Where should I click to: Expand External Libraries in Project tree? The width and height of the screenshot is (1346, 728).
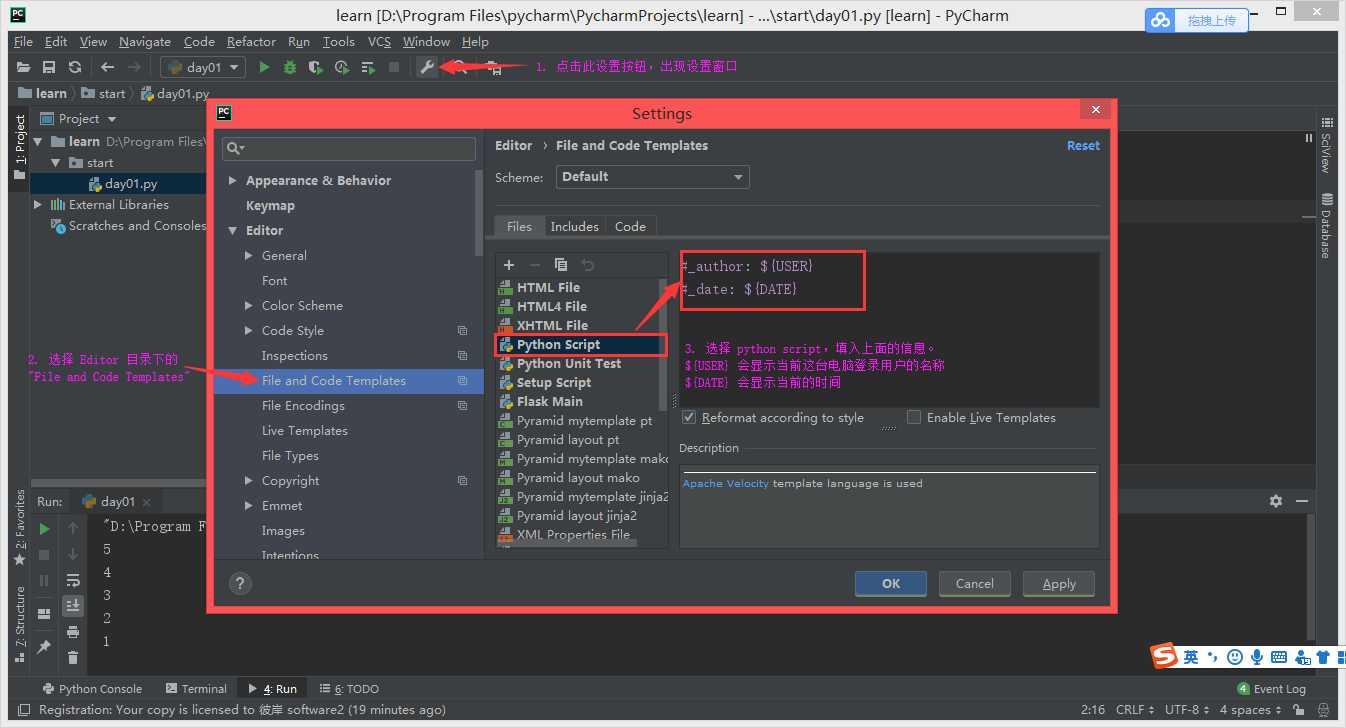tap(39, 205)
